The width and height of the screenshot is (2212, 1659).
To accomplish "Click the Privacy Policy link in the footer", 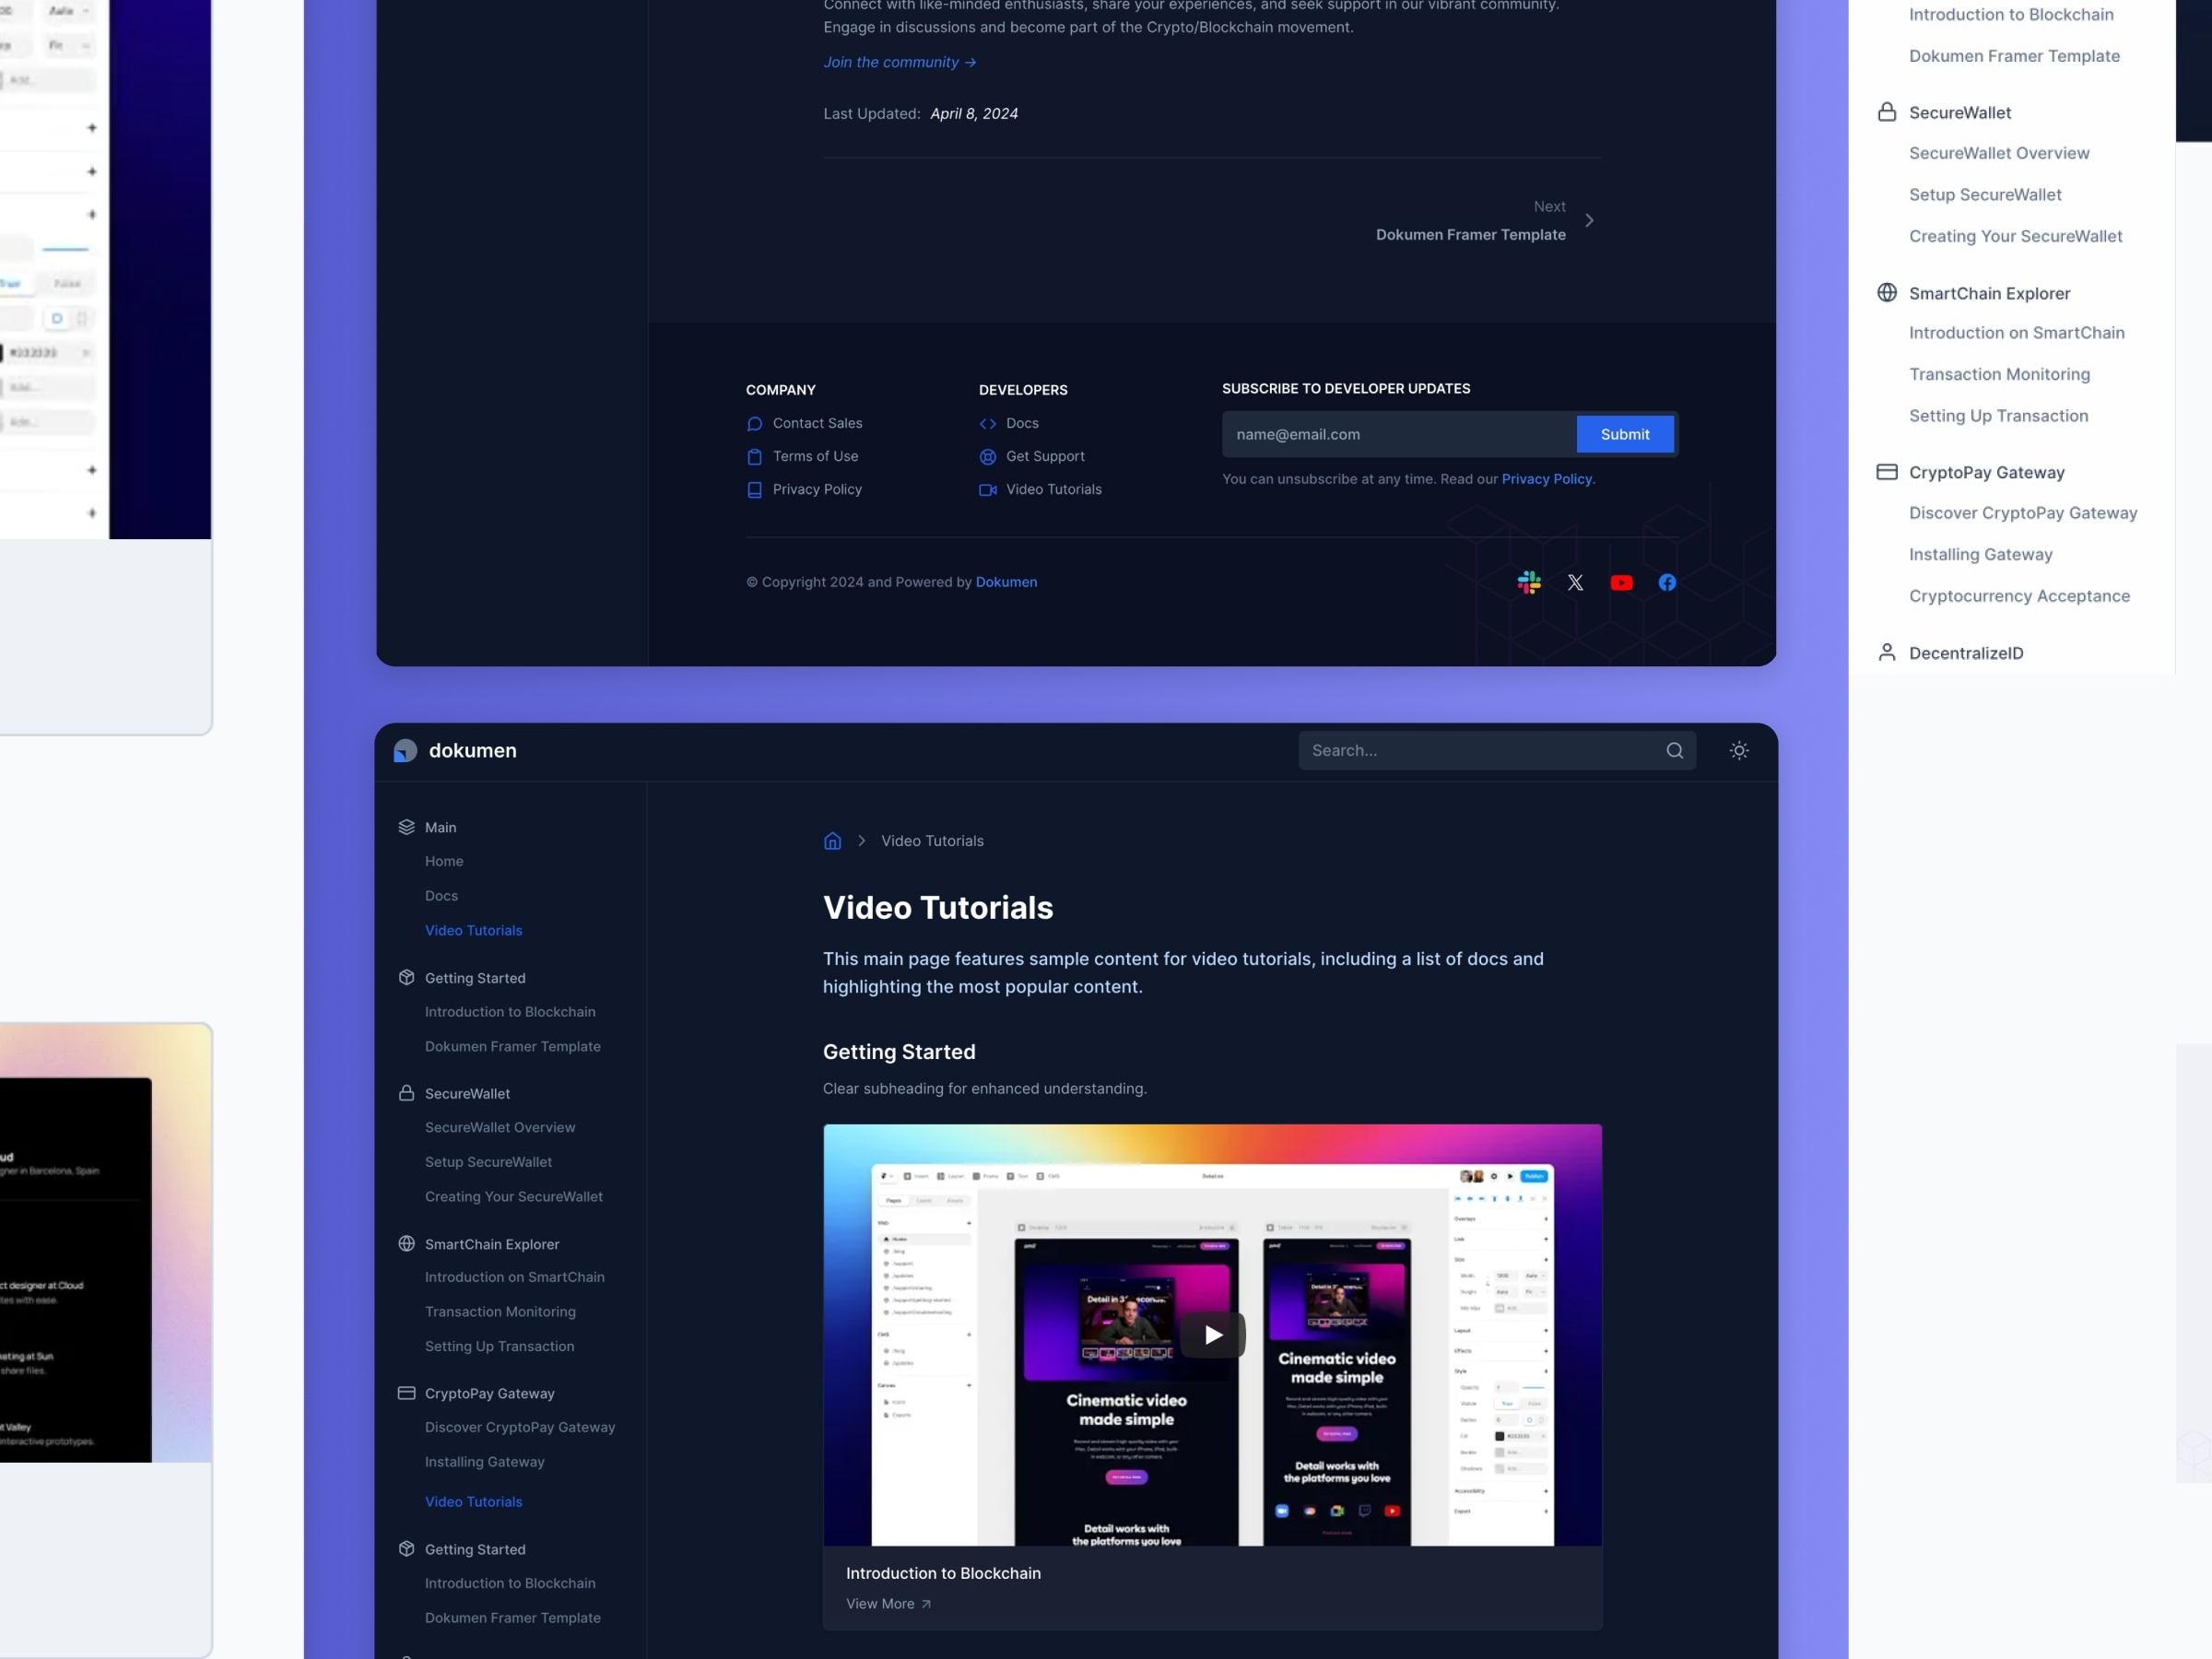I will click(x=817, y=489).
